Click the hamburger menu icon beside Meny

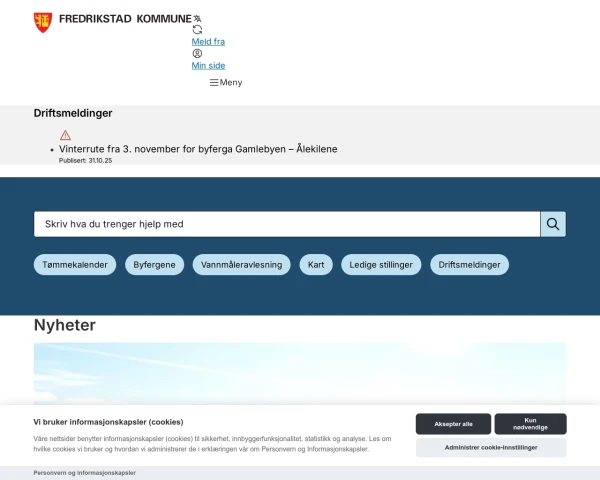tap(214, 83)
